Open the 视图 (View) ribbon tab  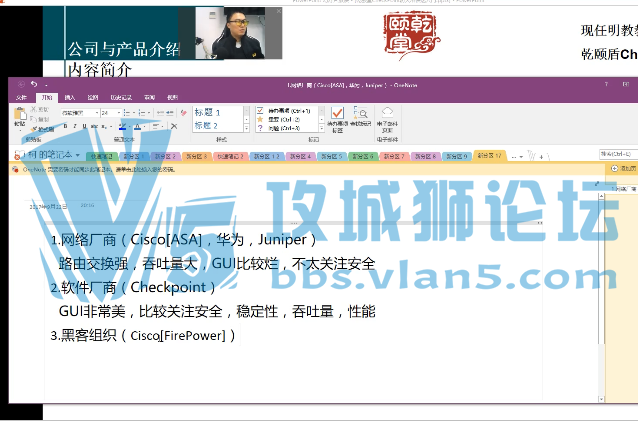173,97
